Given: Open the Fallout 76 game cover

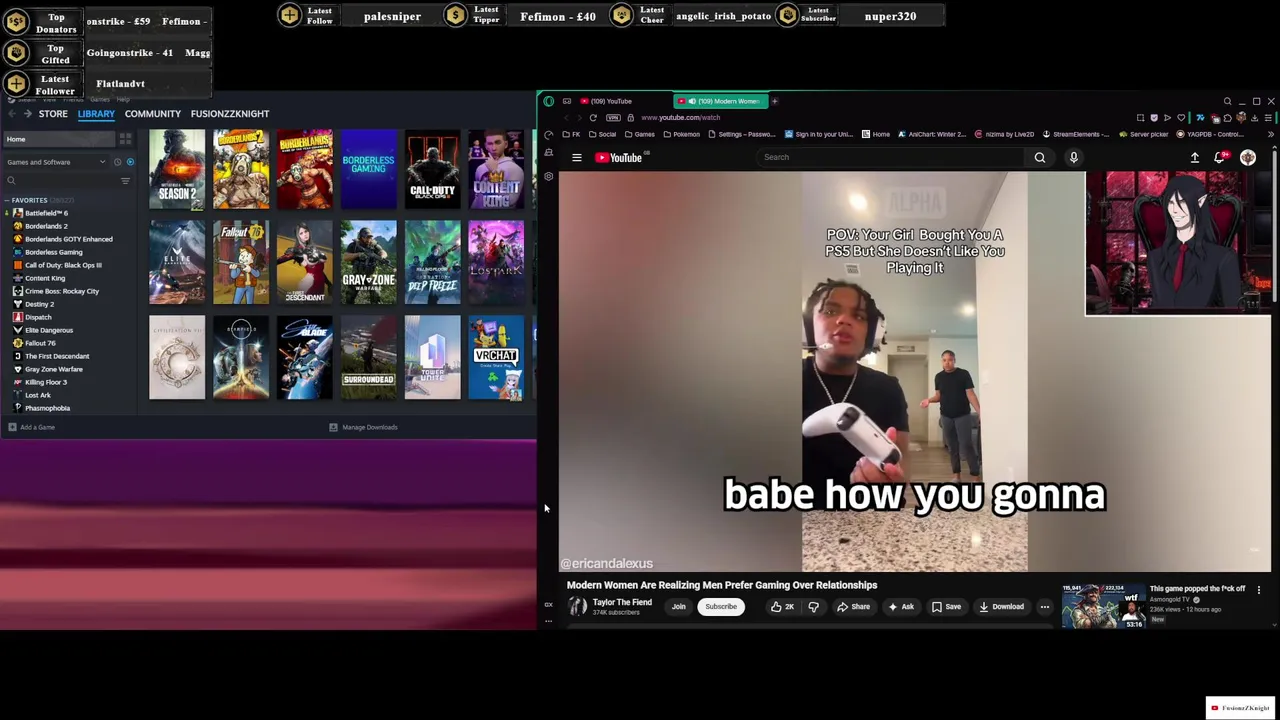Looking at the screenshot, I should (x=241, y=263).
